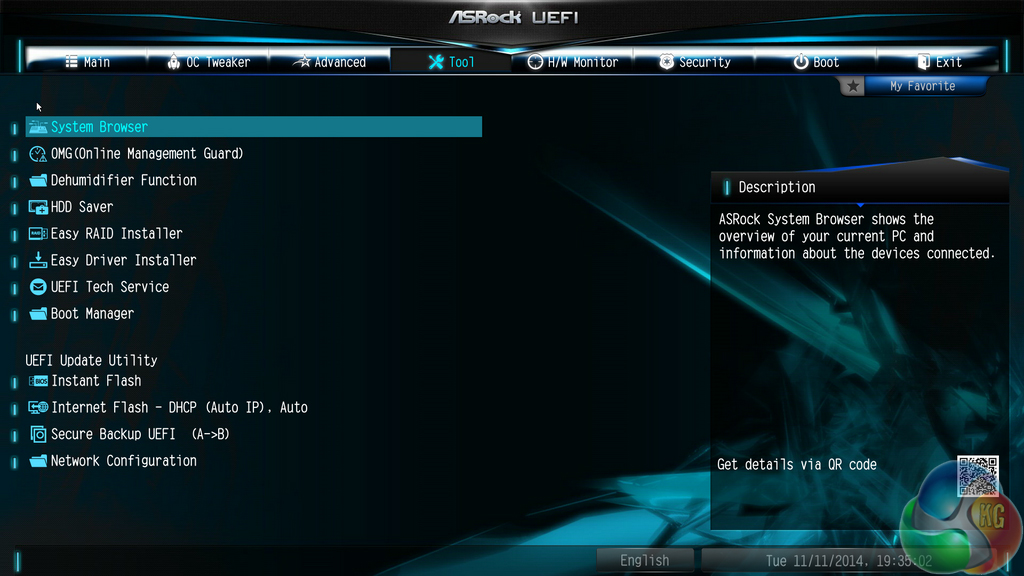Screen dimensions: 1024x576
Task: Click the Boot tab power icon
Action: 801,61
